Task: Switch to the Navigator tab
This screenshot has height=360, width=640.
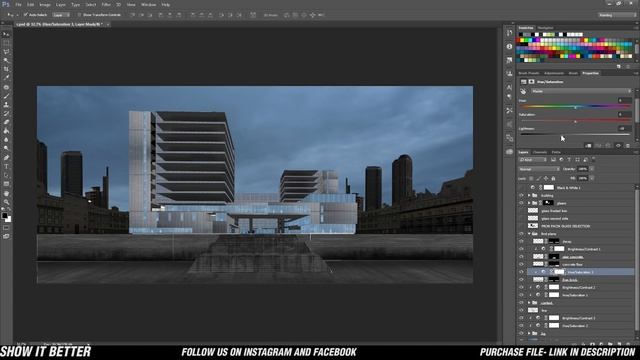Action: [545, 28]
